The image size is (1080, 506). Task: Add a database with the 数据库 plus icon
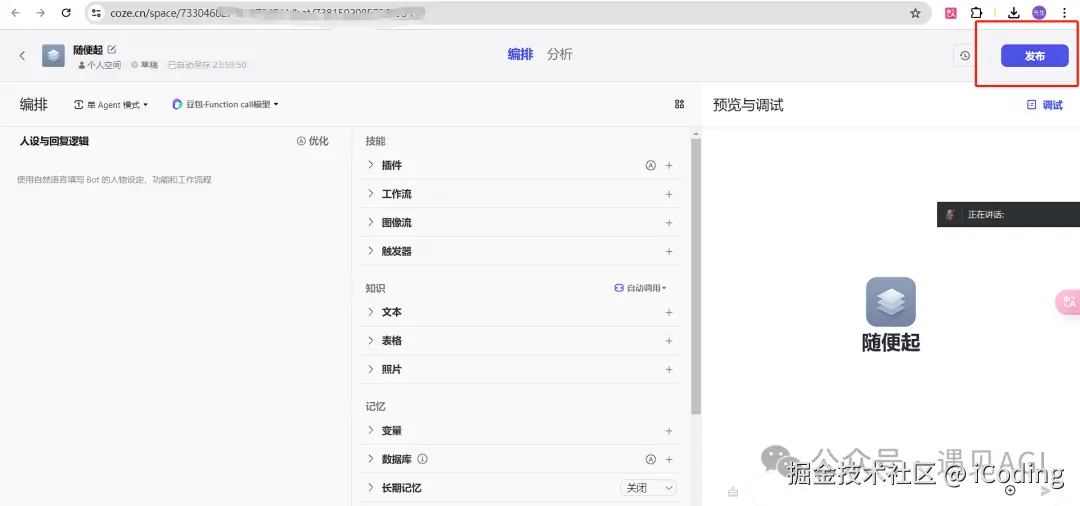(x=669, y=459)
